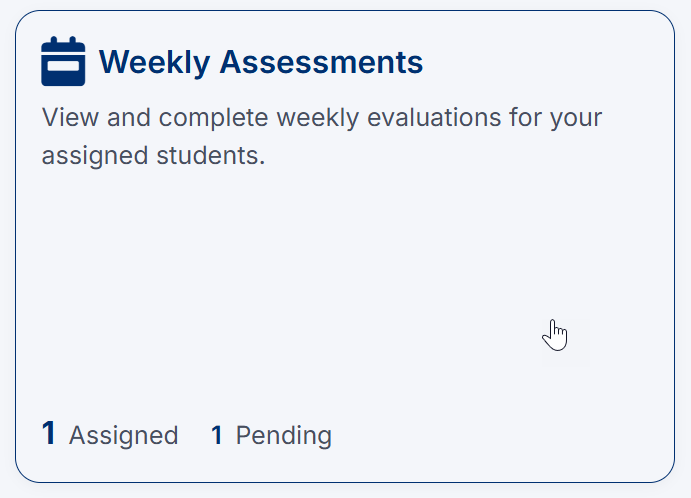Click the "assigned students." text line

pyautogui.click(x=153, y=157)
